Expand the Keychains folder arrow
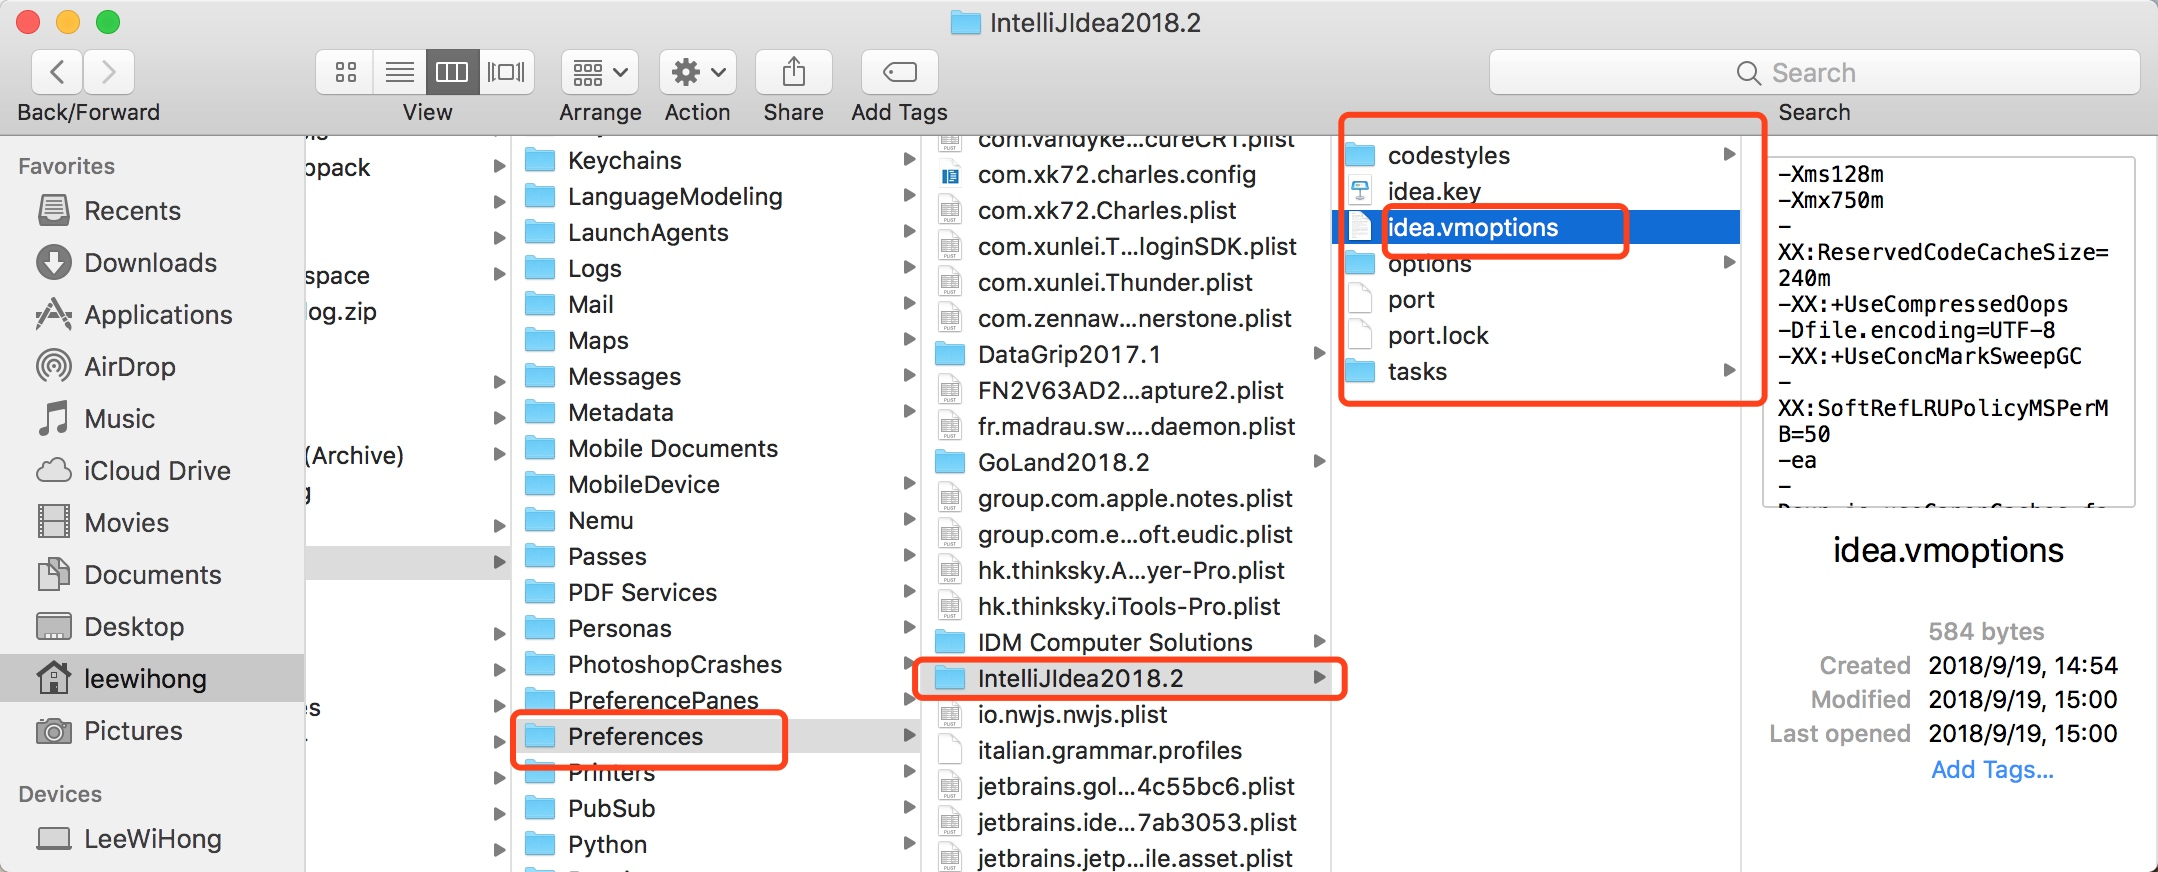This screenshot has height=872, width=2158. (909, 159)
